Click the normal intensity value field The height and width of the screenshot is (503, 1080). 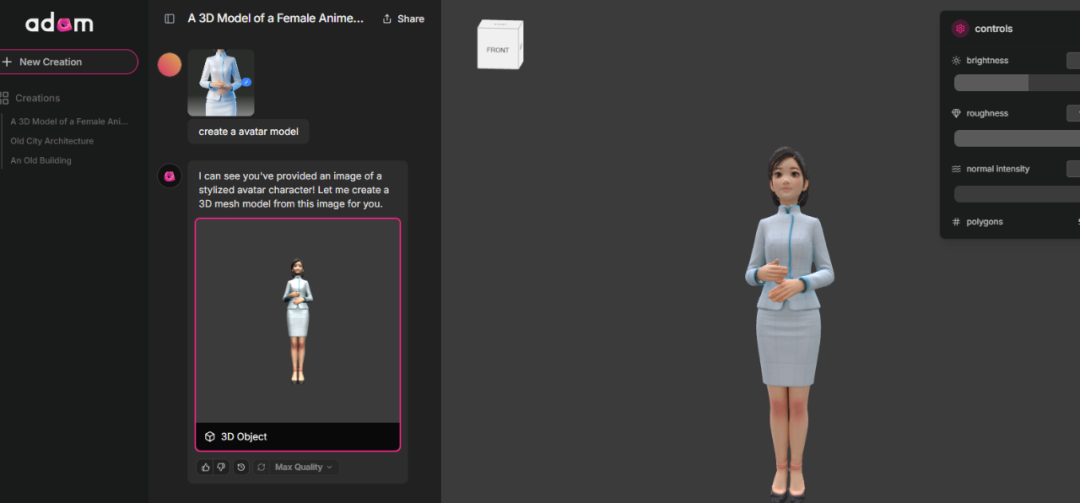pyautogui.click(x=1073, y=169)
